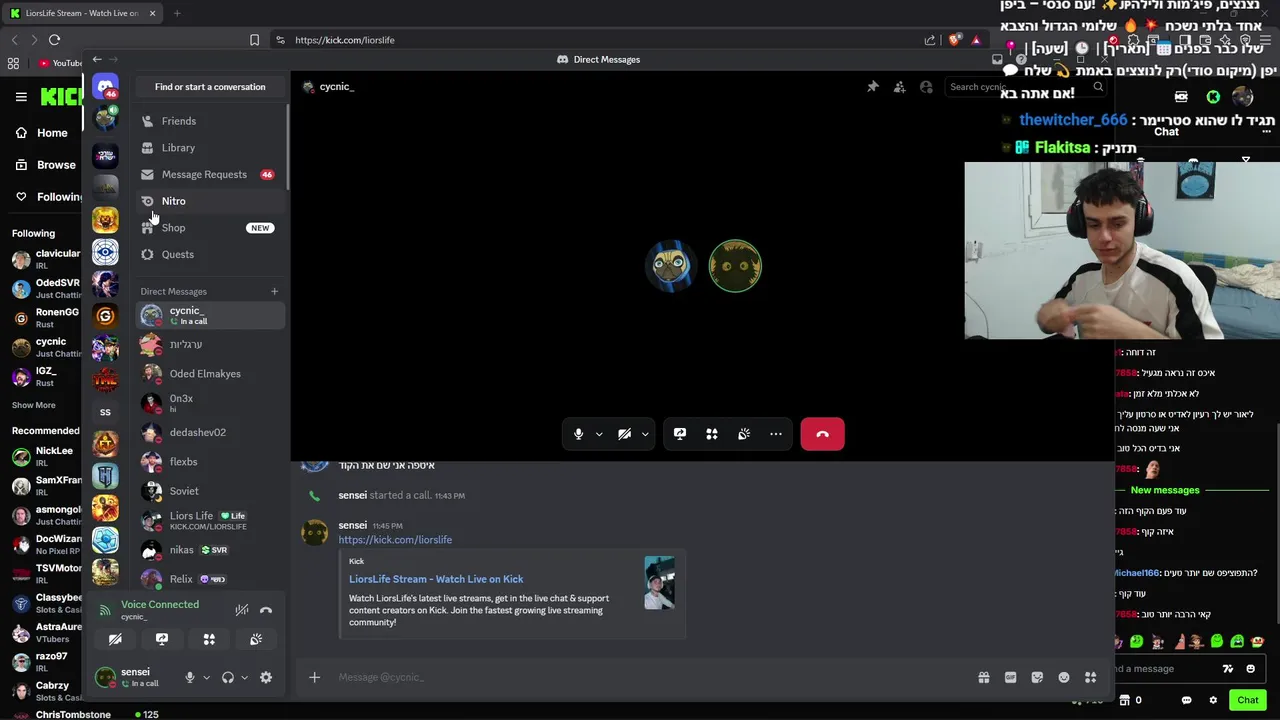
Task: Share screen from voice panel
Action: coord(162,639)
